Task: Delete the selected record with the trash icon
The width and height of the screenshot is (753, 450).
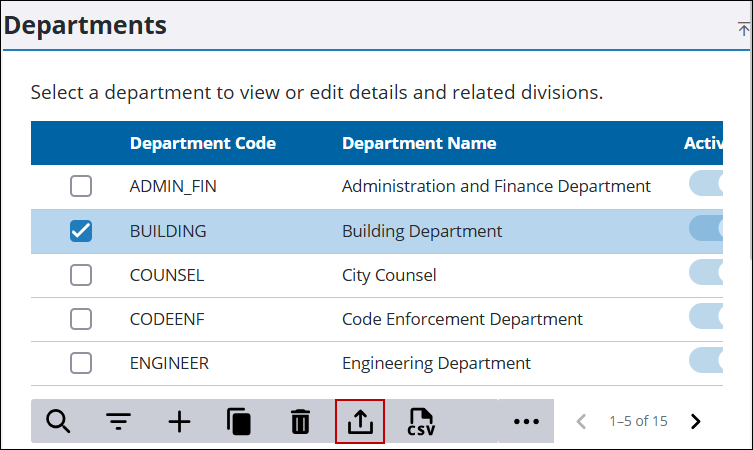Action: click(x=300, y=421)
